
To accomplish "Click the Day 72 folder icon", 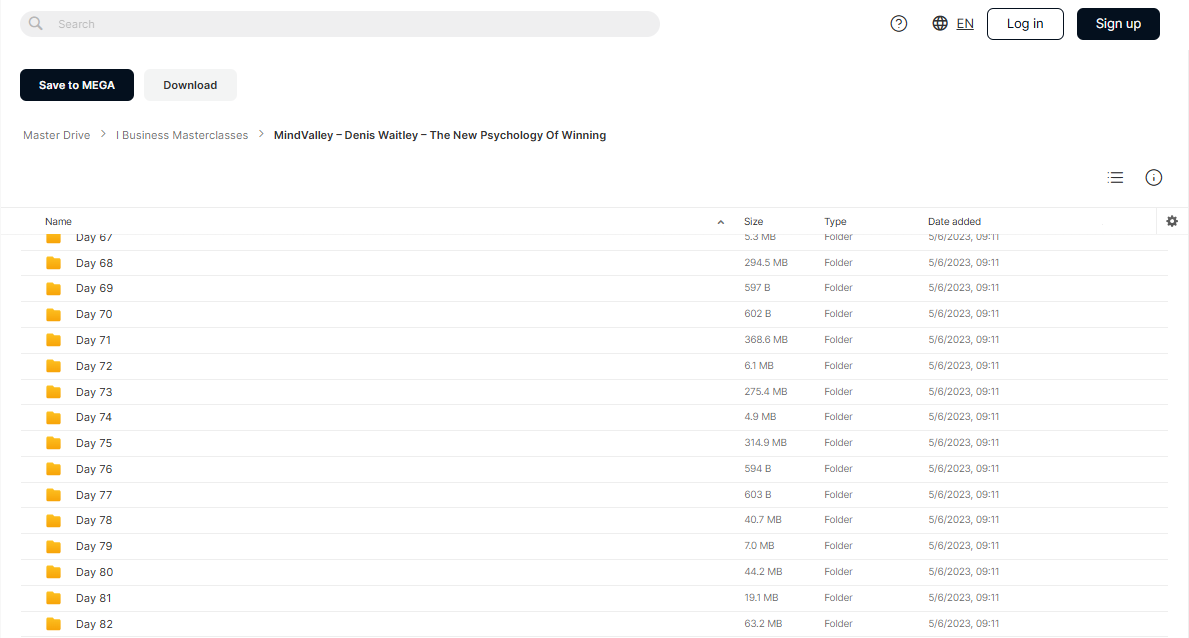I will point(53,366).
